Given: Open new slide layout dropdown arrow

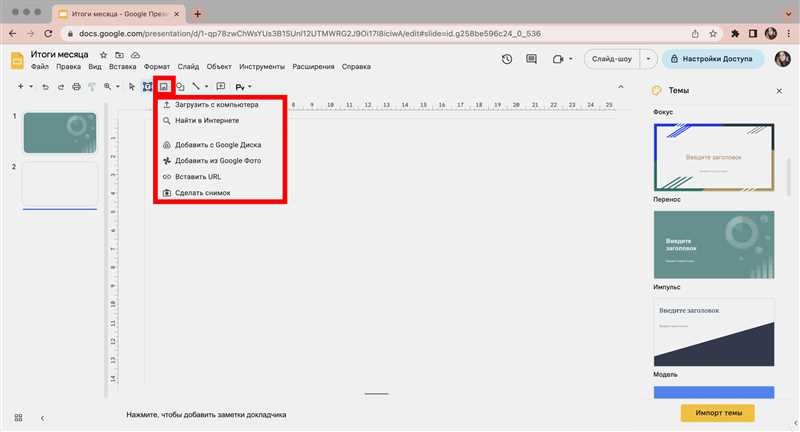Looking at the screenshot, I should [x=31, y=87].
